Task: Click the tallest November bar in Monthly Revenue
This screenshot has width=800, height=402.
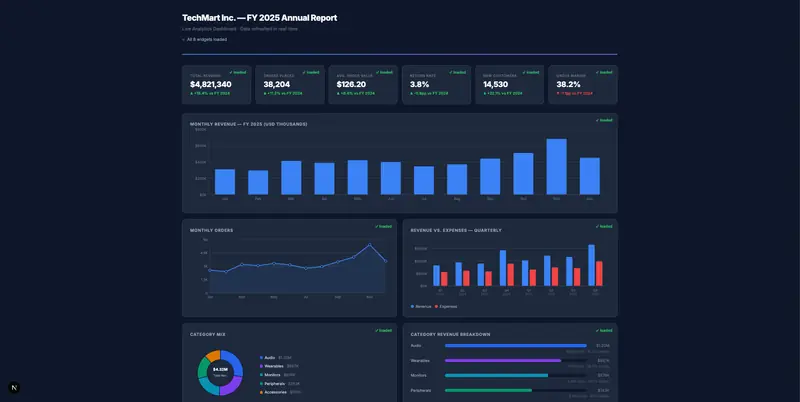Action: point(556,166)
